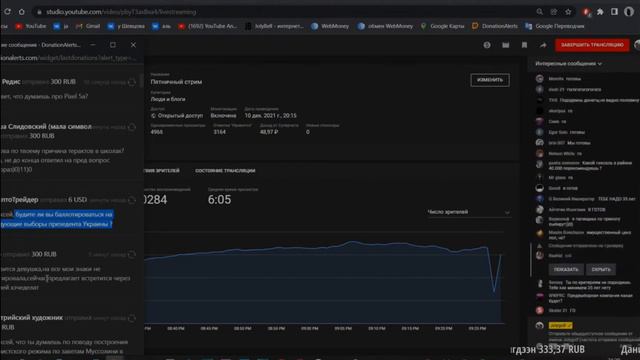Click the create clip icon in Studio header
The height and width of the screenshot is (360, 640).
(506, 45)
